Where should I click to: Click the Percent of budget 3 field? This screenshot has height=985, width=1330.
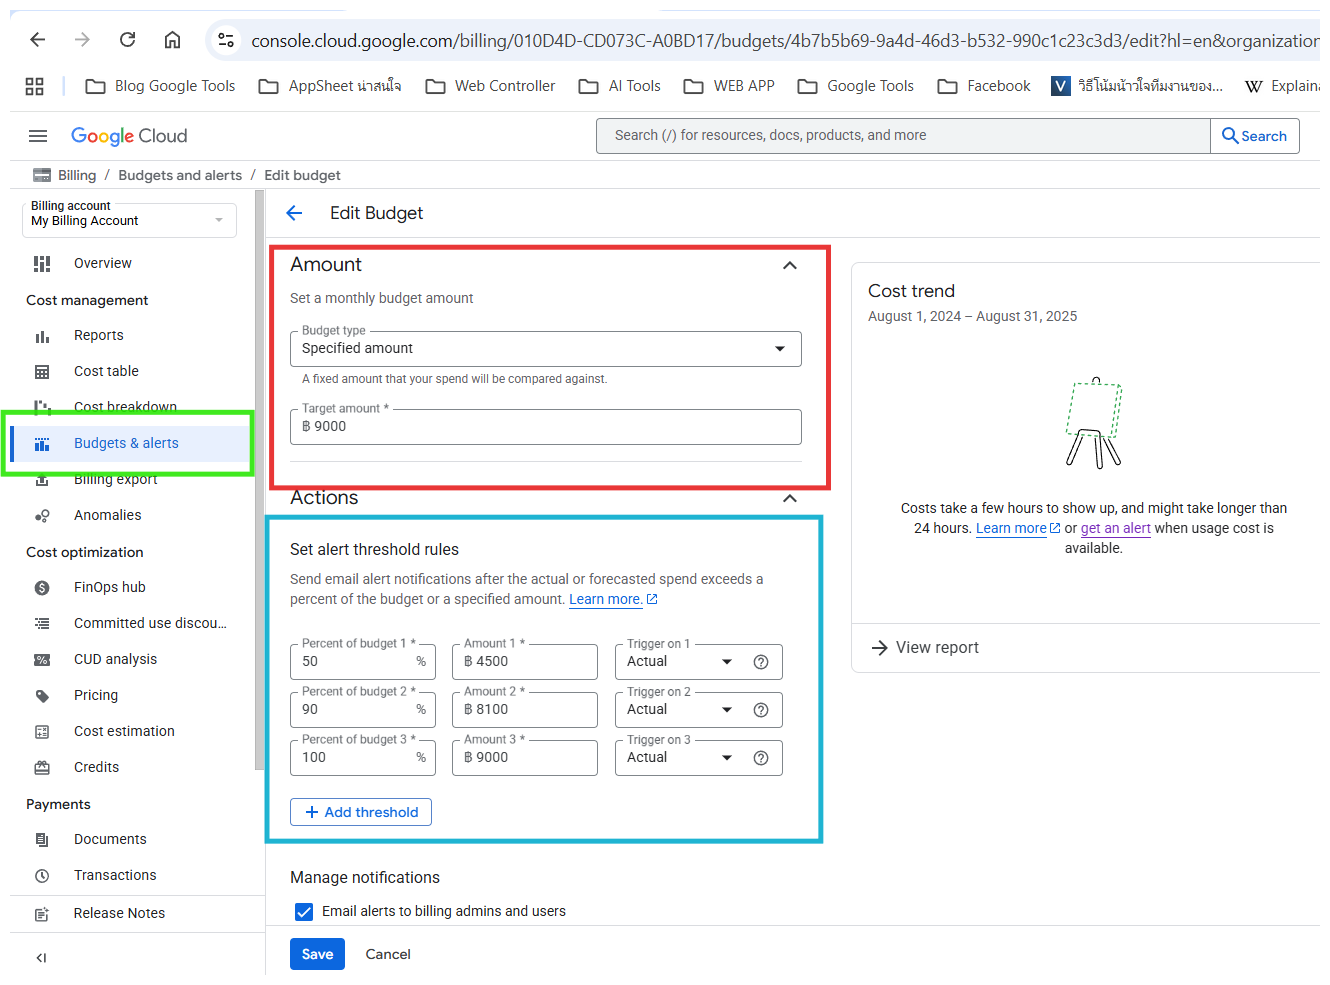363,758
